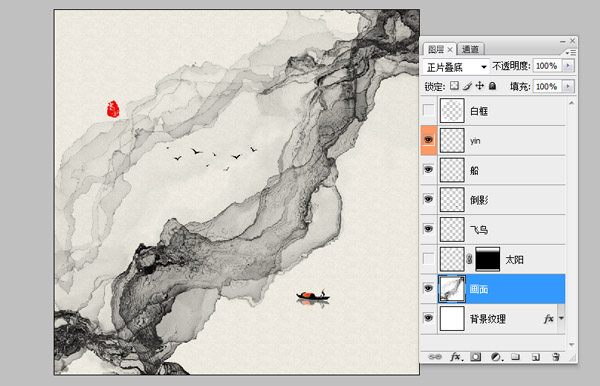Viewport: 600px width, 386px height.
Task: Create a new layer group
Action: click(516, 357)
